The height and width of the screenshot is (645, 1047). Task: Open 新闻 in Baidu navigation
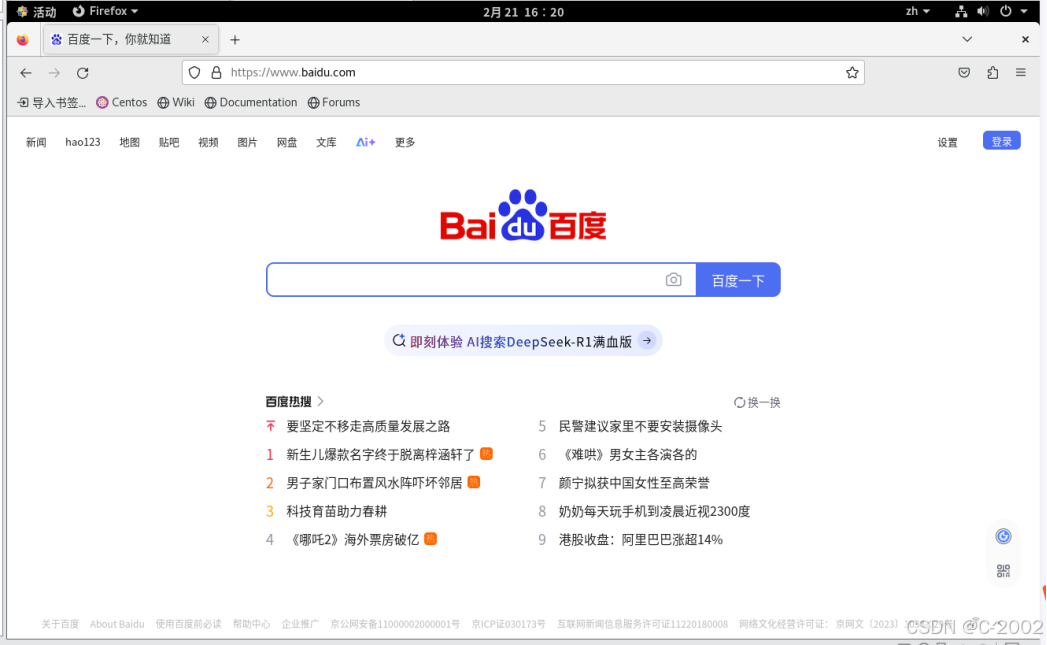pyautogui.click(x=36, y=142)
